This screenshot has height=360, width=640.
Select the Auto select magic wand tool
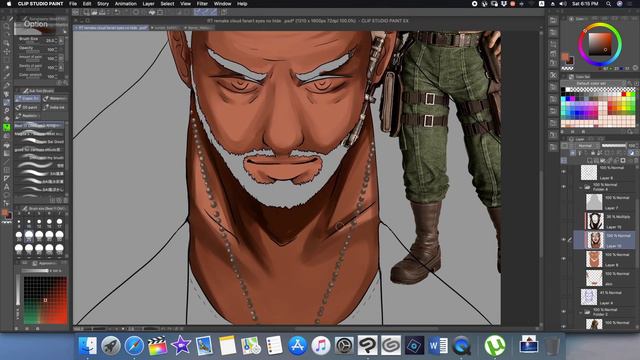tap(7, 68)
